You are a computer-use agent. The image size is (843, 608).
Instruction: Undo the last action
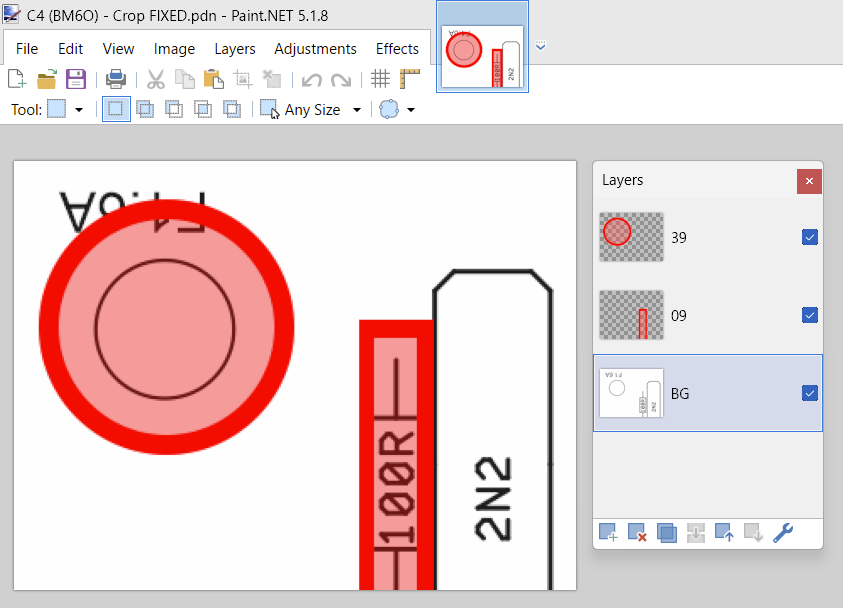pos(311,80)
